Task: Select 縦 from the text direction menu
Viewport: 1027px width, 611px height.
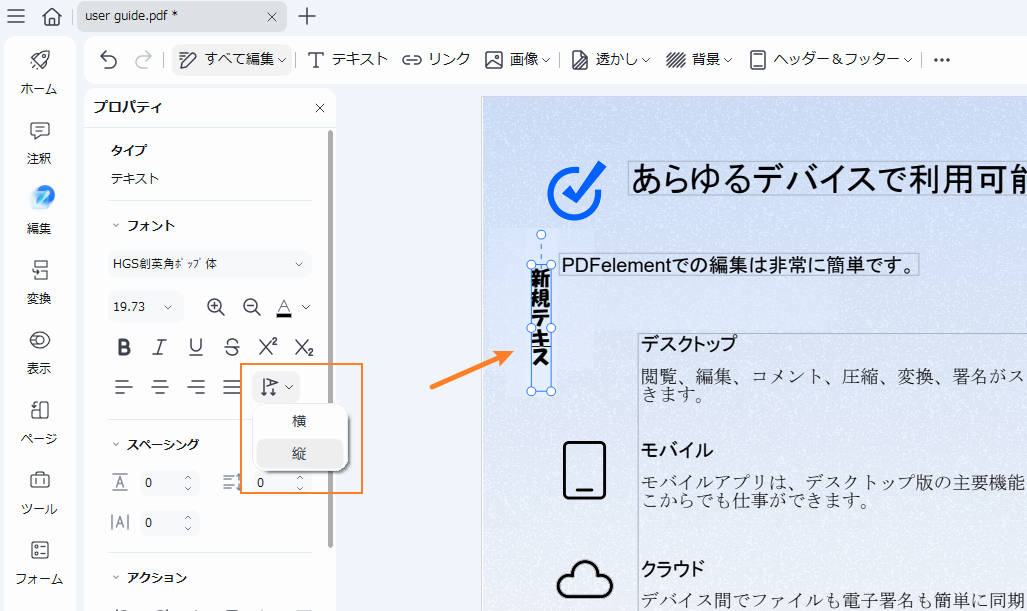Action: (300, 453)
